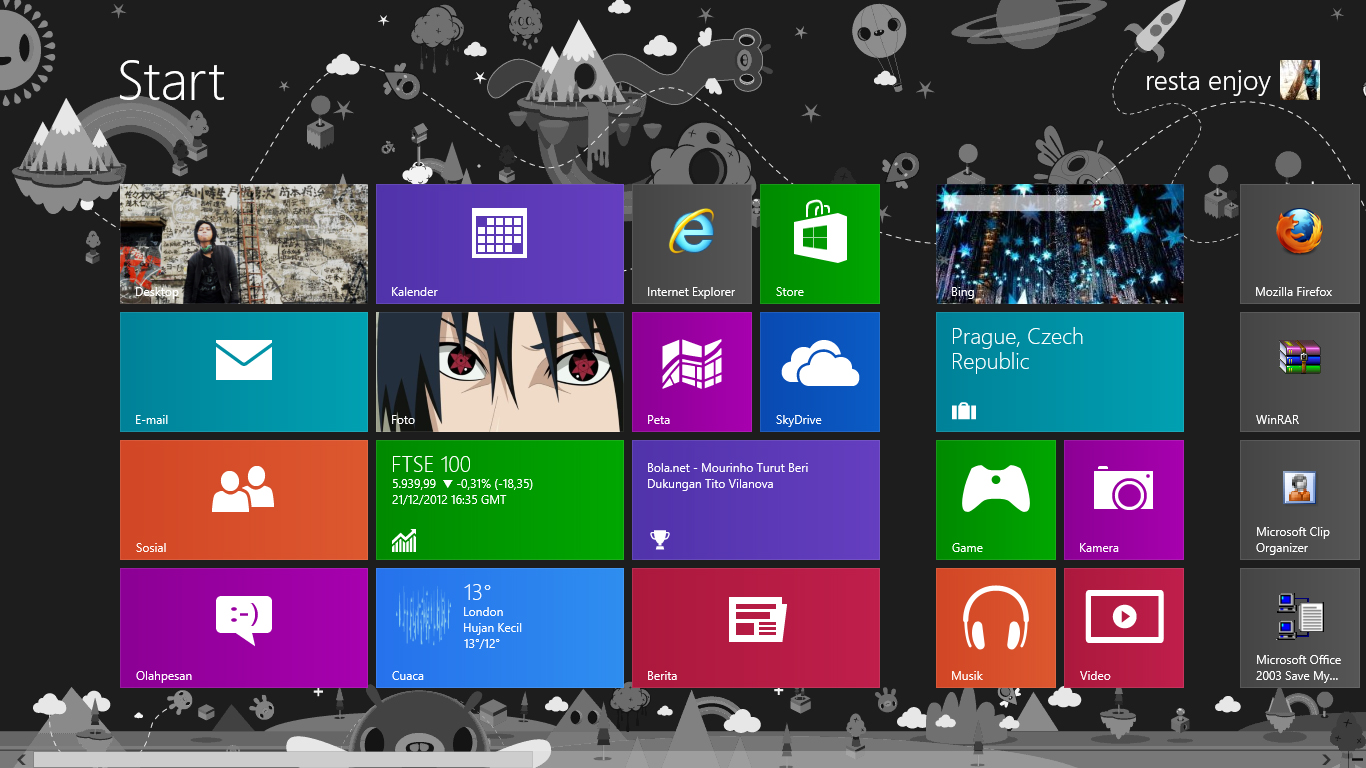Open the Kalender calendar tile
The height and width of the screenshot is (768, 1366).
[x=500, y=244]
